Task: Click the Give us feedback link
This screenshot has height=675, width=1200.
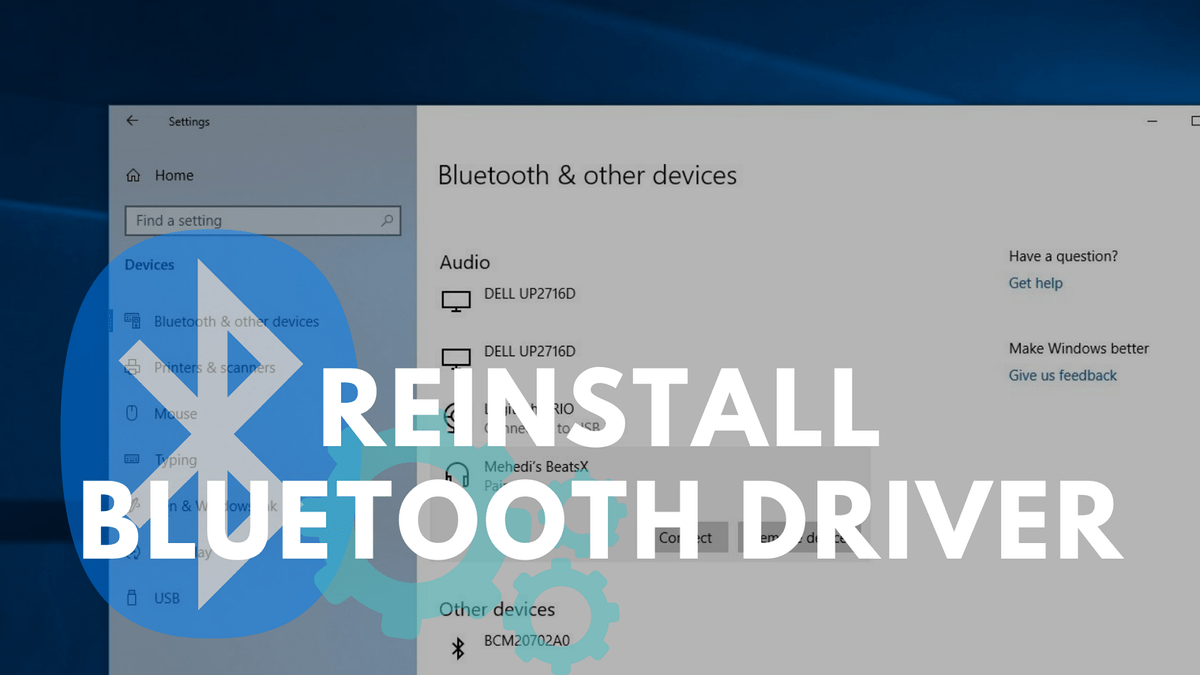Action: pyautogui.click(x=1062, y=375)
